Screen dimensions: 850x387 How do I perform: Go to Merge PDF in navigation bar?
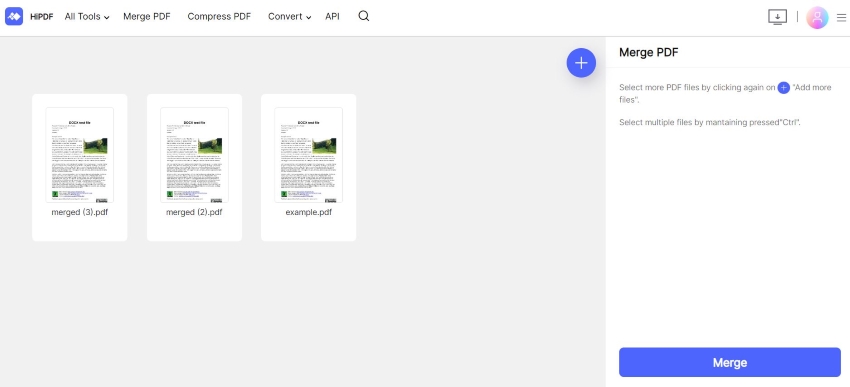[147, 17]
